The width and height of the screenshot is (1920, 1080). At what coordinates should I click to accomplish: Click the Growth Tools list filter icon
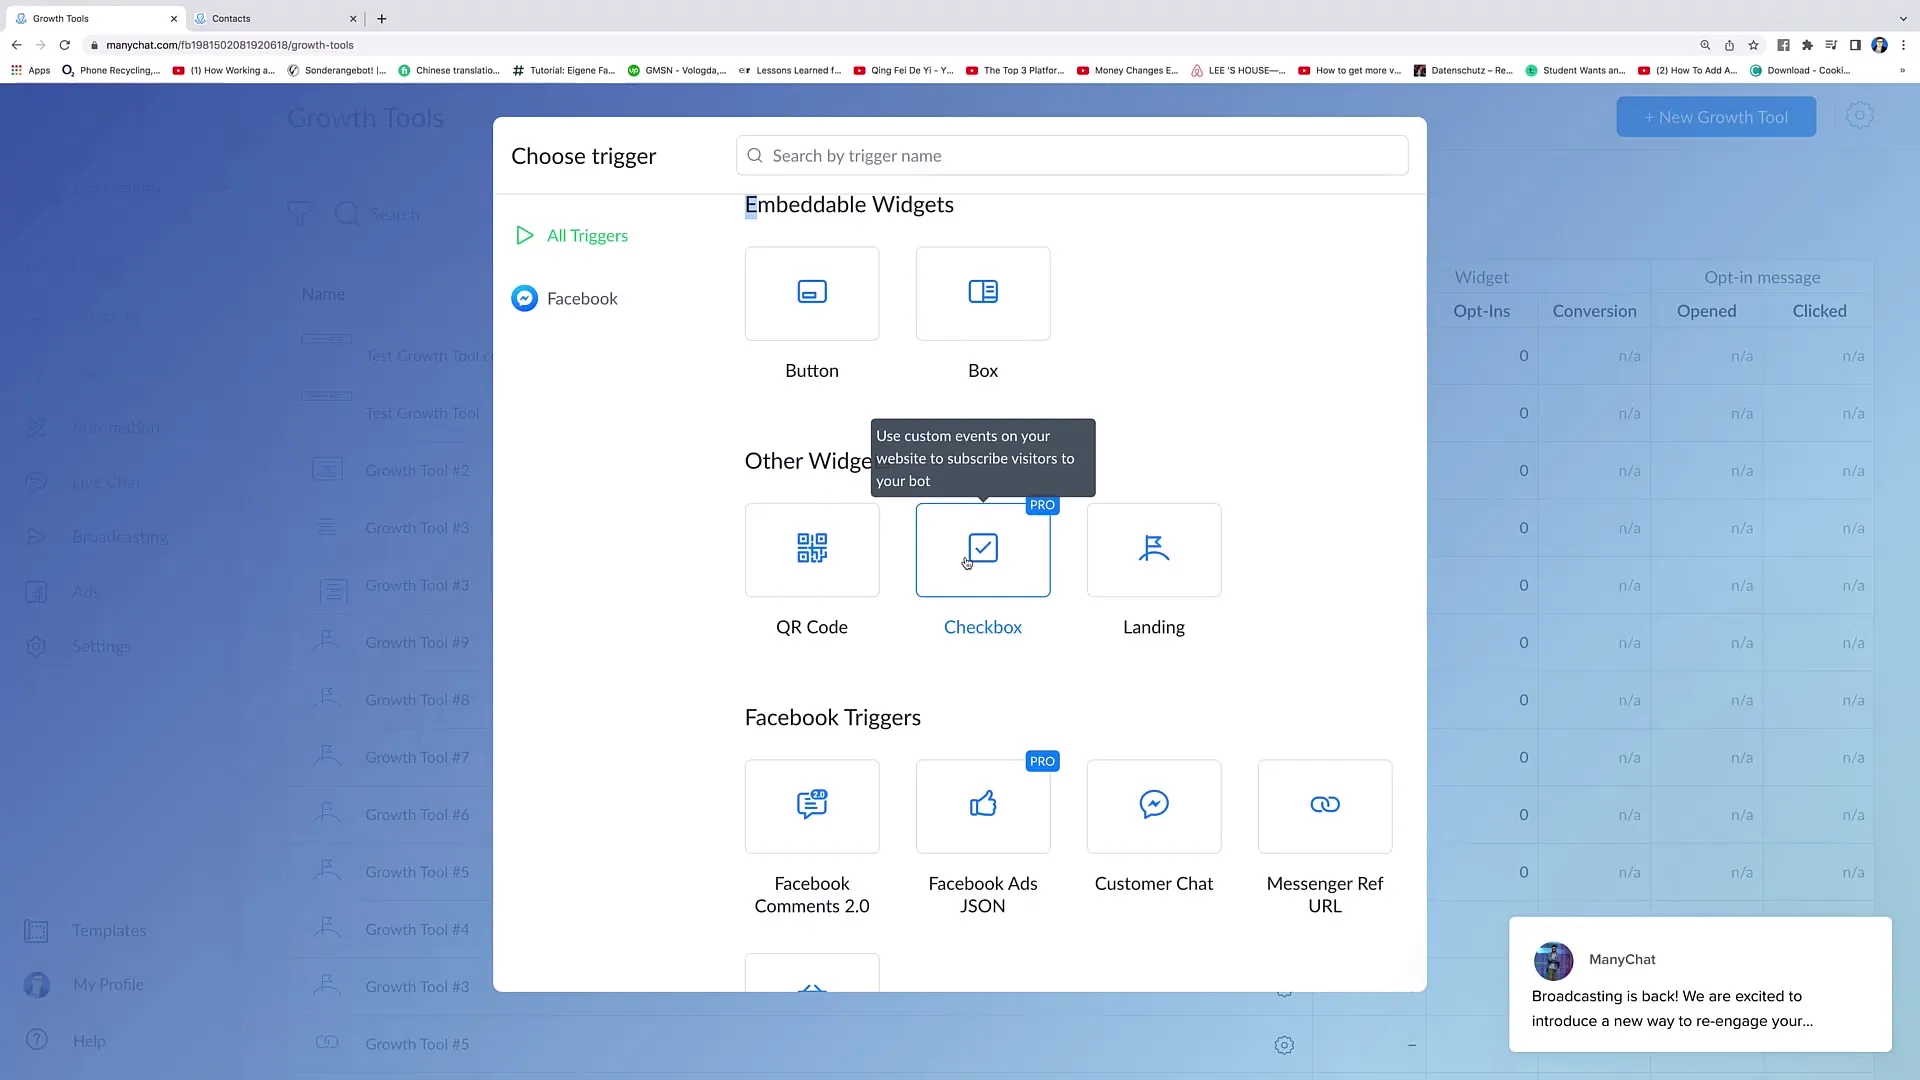click(299, 214)
